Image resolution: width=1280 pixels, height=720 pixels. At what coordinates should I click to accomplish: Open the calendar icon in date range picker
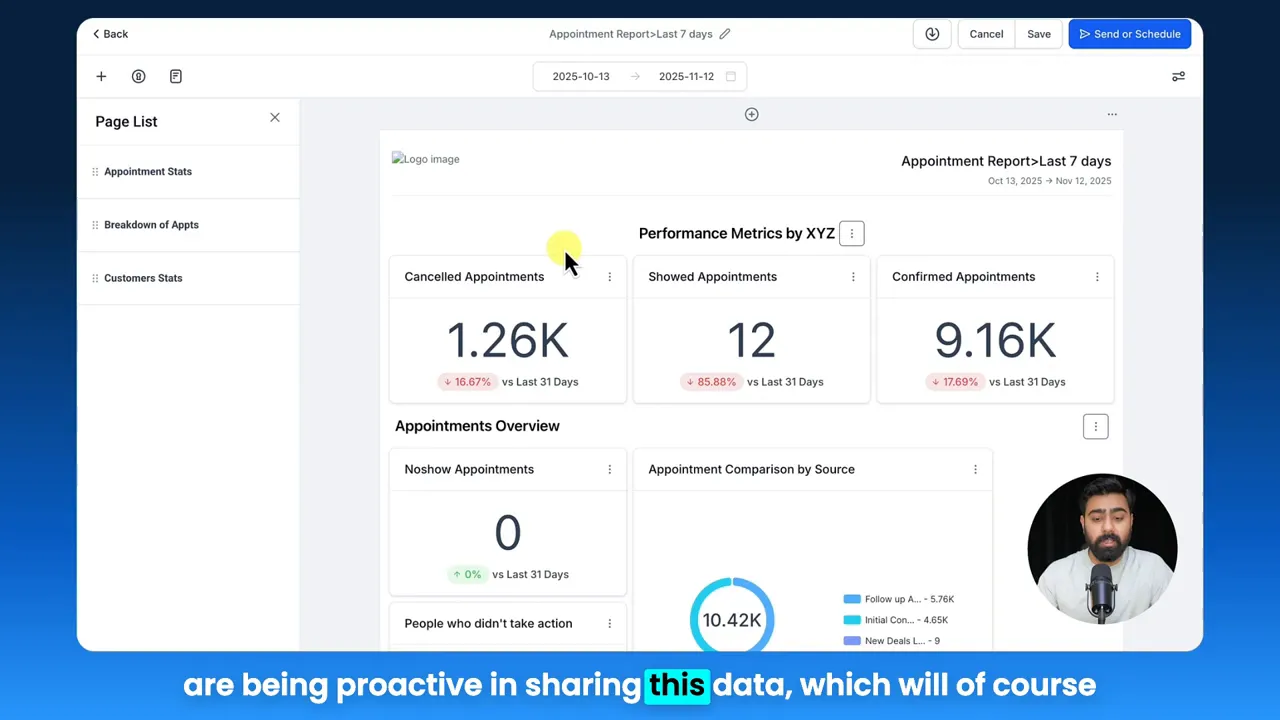pyautogui.click(x=730, y=76)
